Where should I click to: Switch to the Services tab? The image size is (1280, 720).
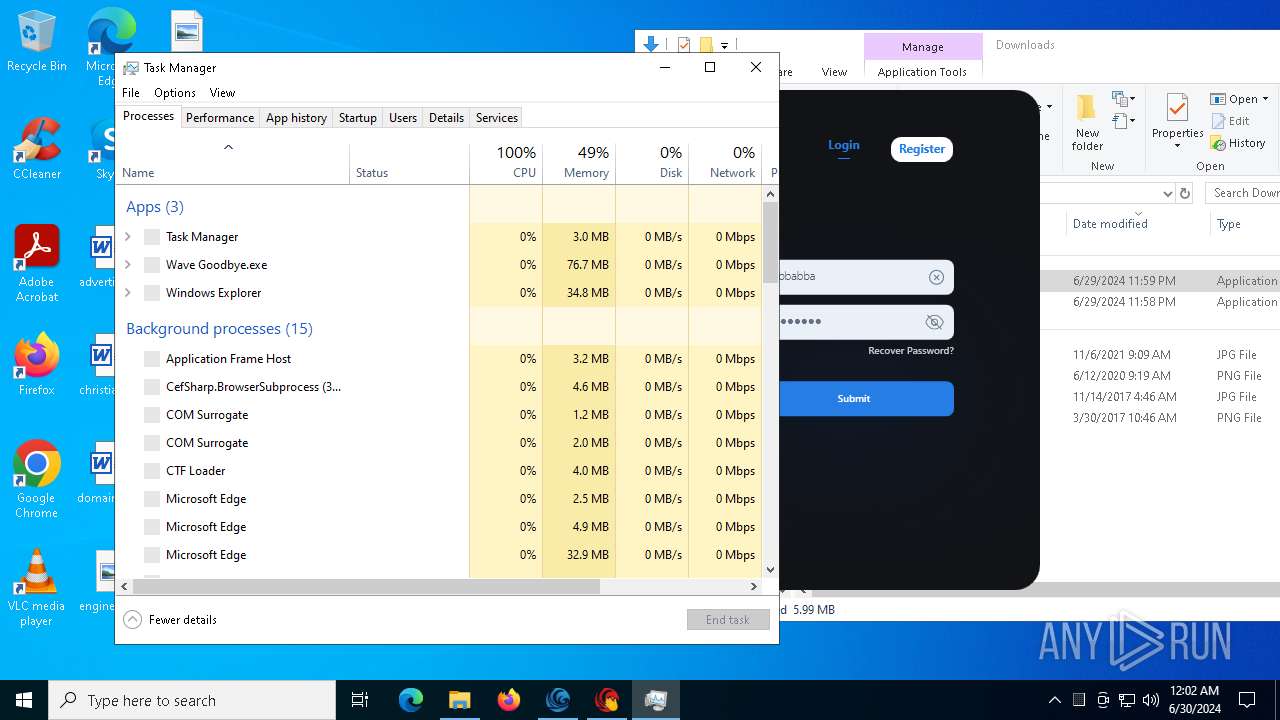(x=497, y=118)
